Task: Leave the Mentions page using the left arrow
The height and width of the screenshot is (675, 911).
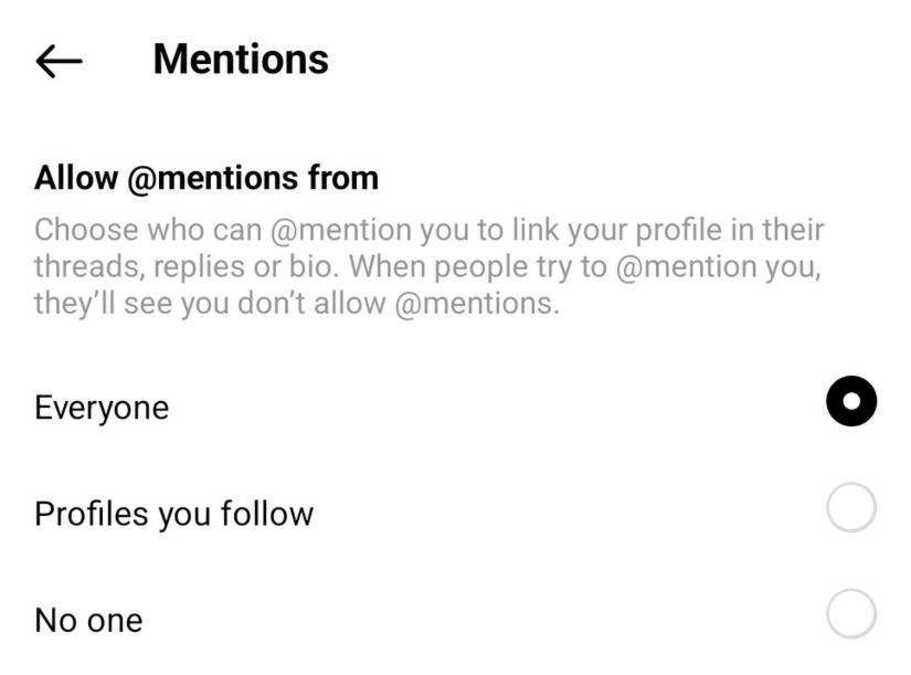Action: (x=58, y=61)
